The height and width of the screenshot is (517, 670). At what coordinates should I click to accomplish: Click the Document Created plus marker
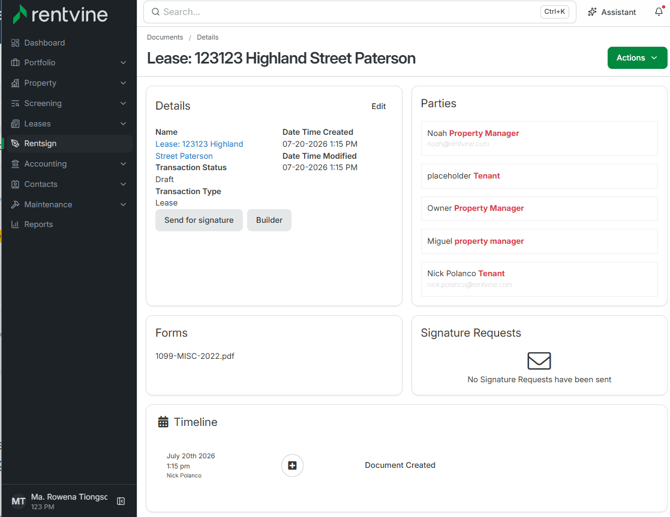tap(292, 465)
